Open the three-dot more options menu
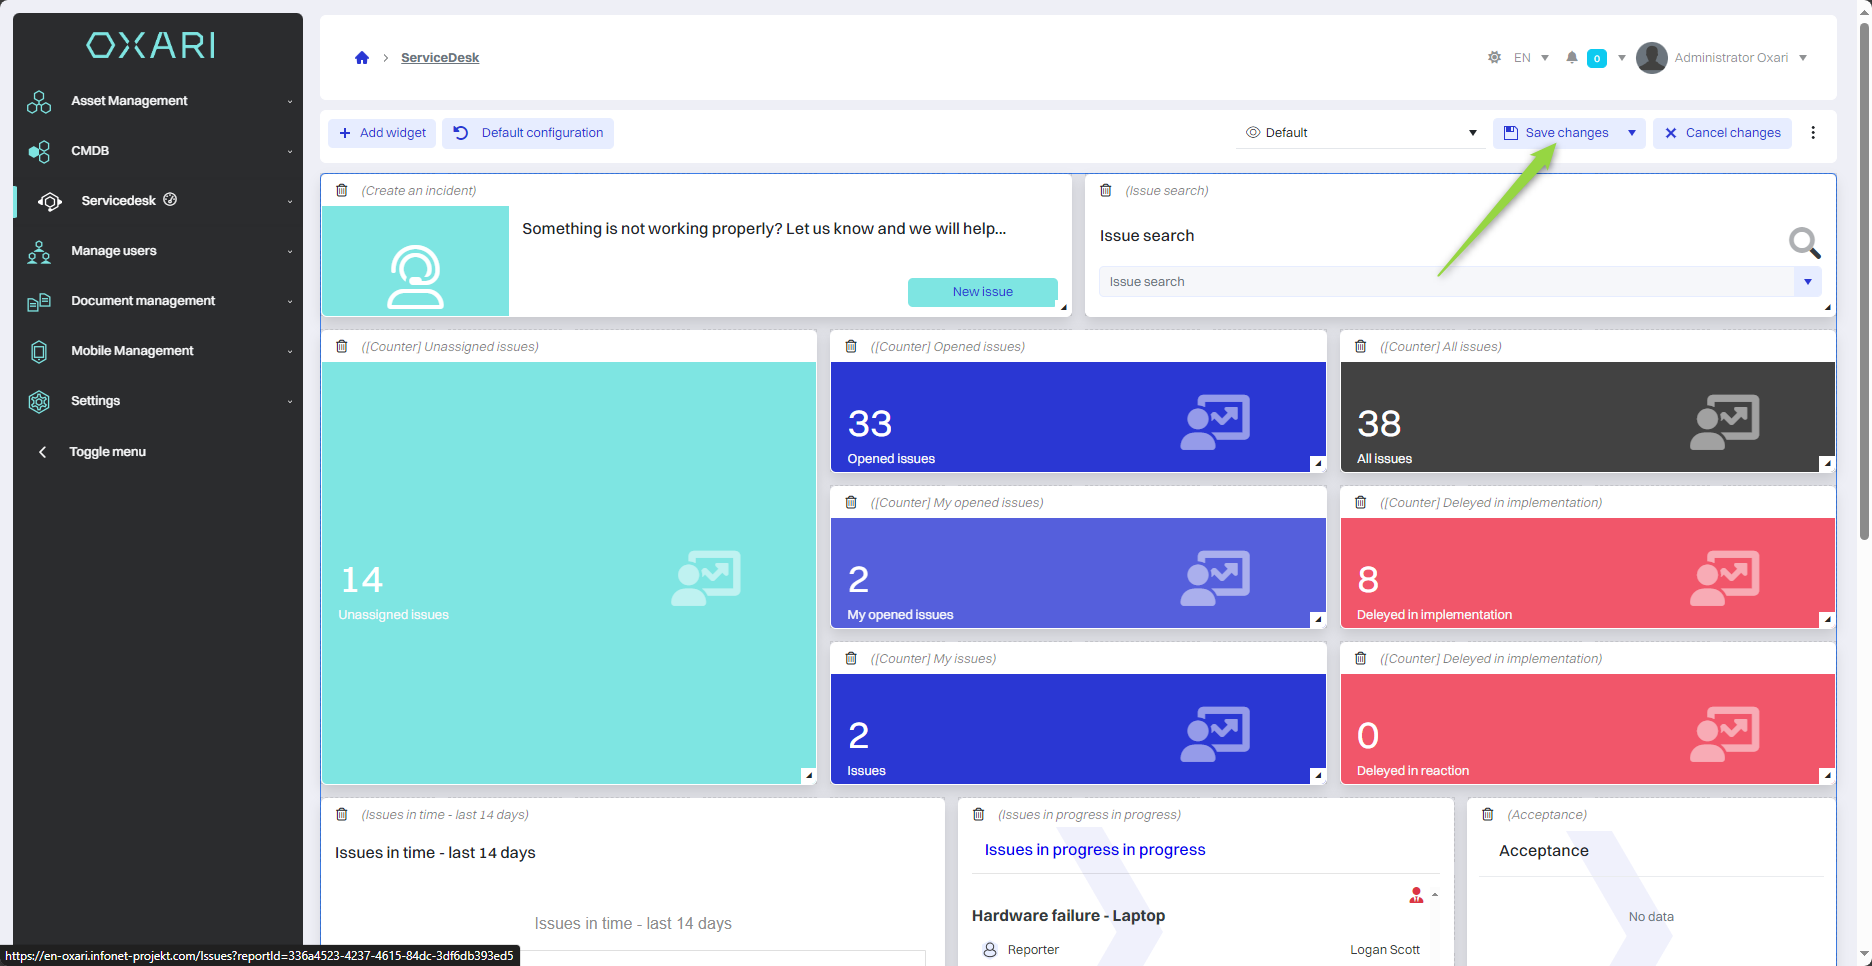1872x966 pixels. pos(1813,133)
